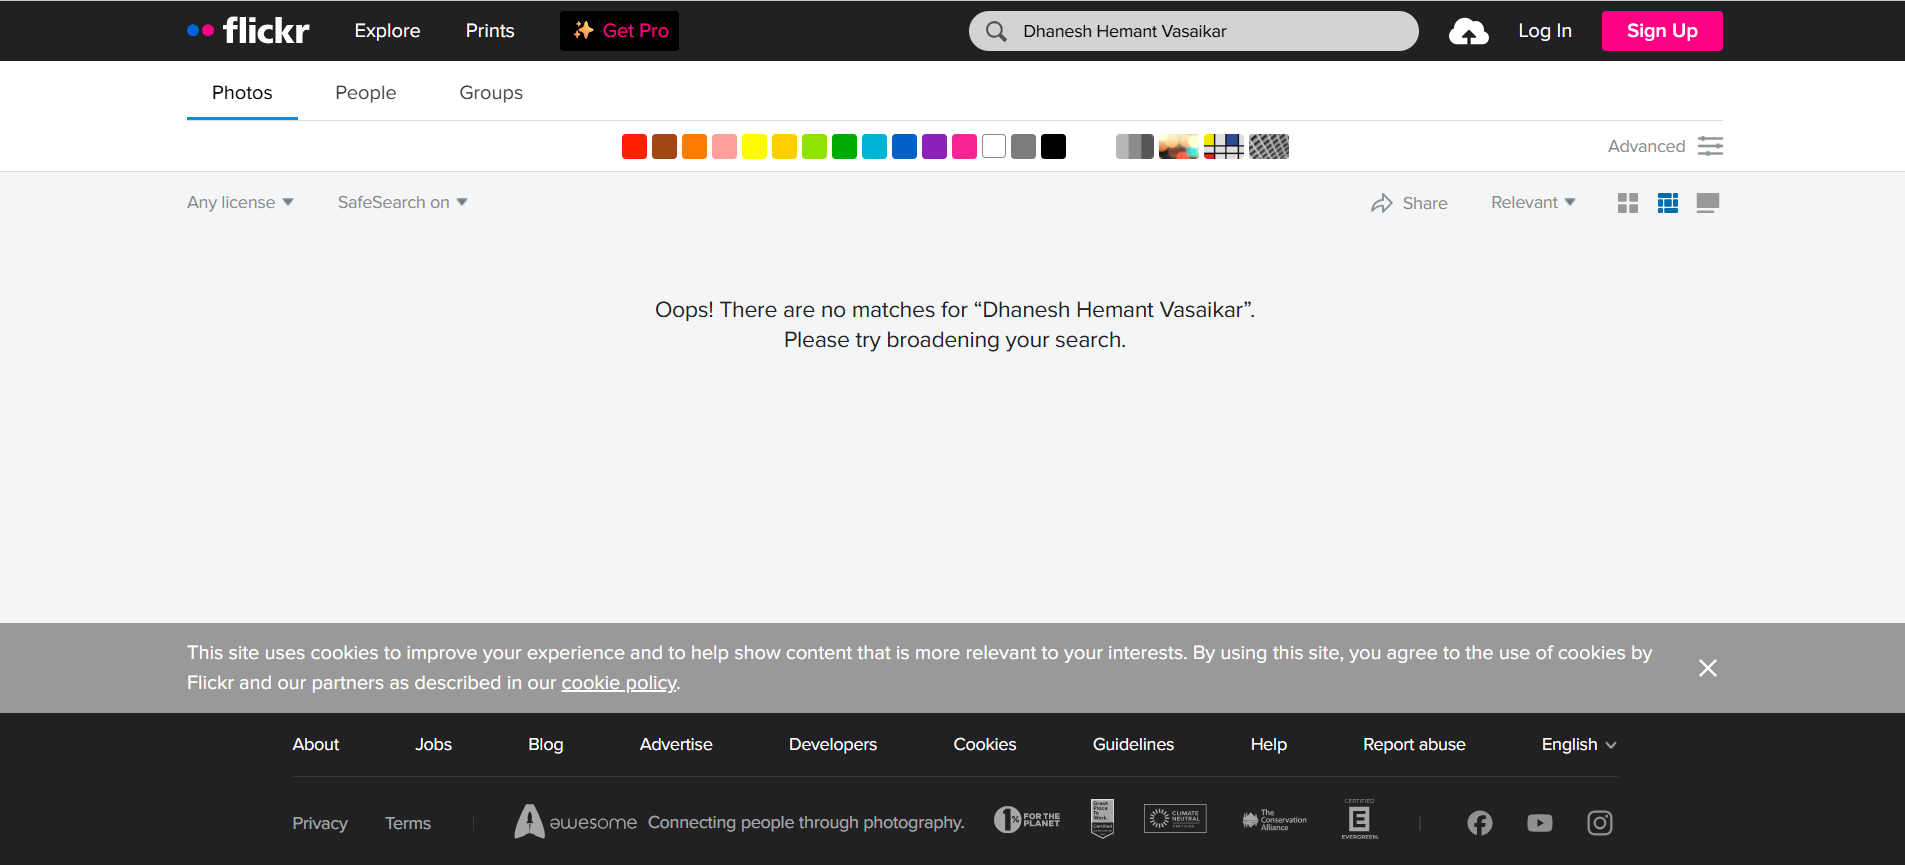Viewport: 1905px width, 865px height.
Task: Select the bright yellow color swatch
Action: (x=754, y=147)
